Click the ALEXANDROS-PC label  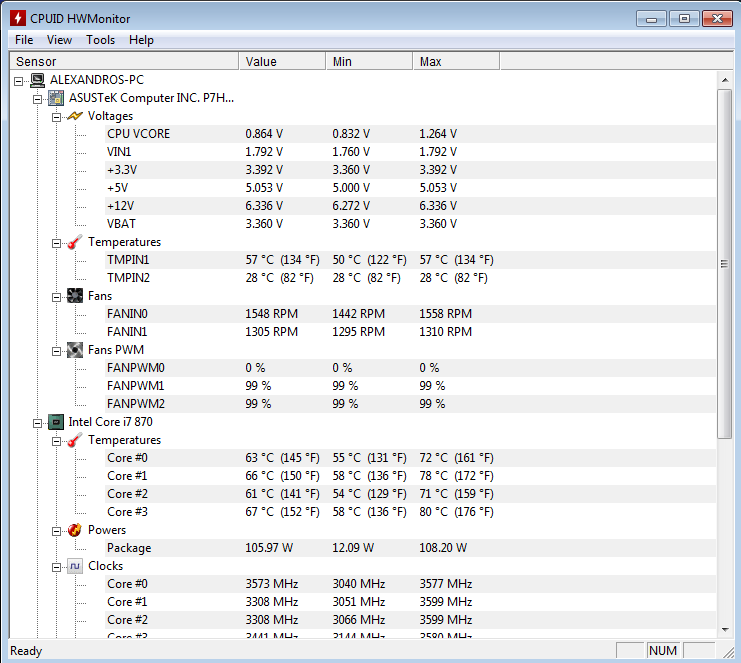(x=97, y=80)
